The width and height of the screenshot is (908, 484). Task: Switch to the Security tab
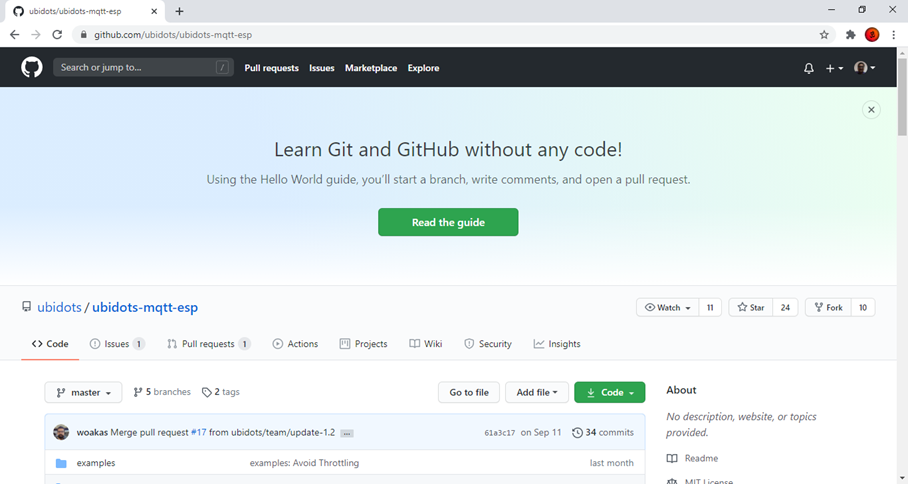(x=488, y=344)
